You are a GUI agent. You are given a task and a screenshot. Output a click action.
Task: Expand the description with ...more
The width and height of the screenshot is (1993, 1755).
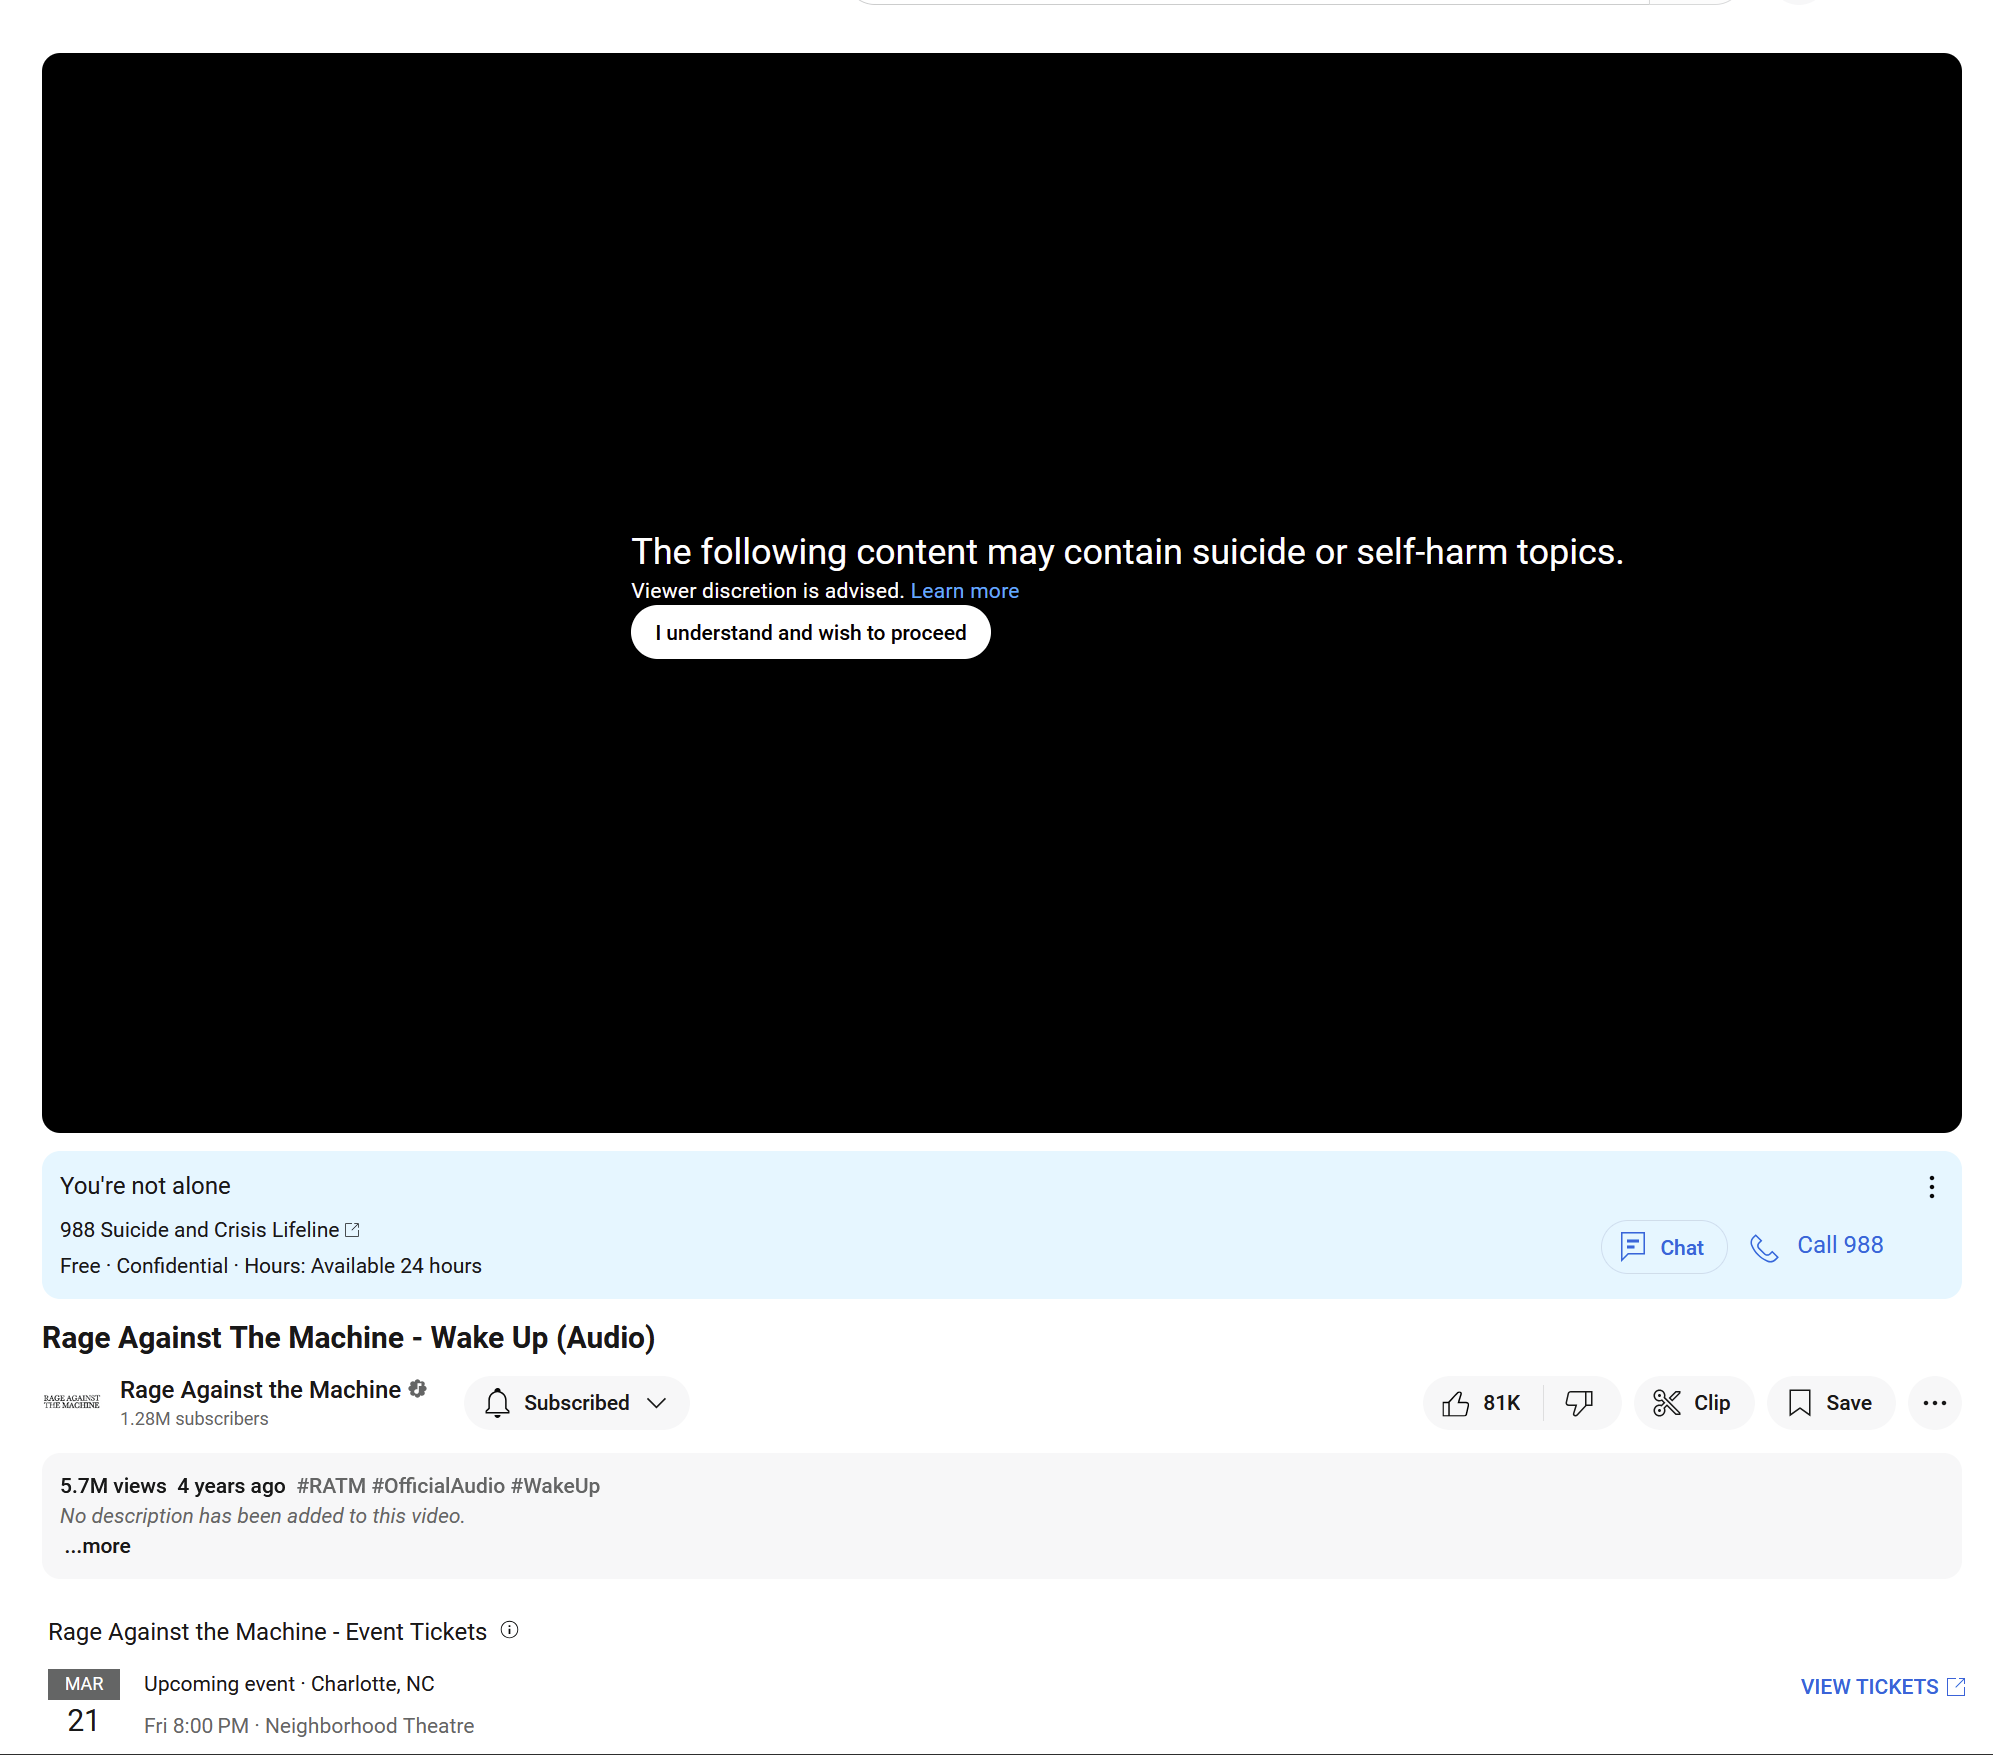coord(97,1546)
